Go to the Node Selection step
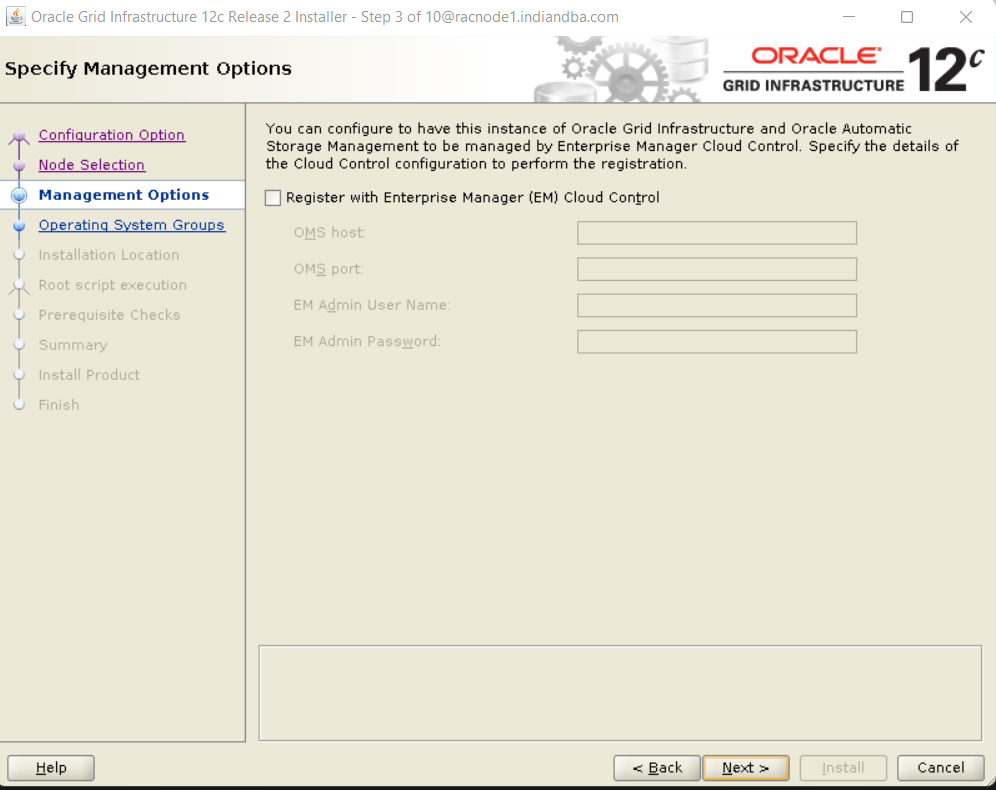 click(x=91, y=165)
